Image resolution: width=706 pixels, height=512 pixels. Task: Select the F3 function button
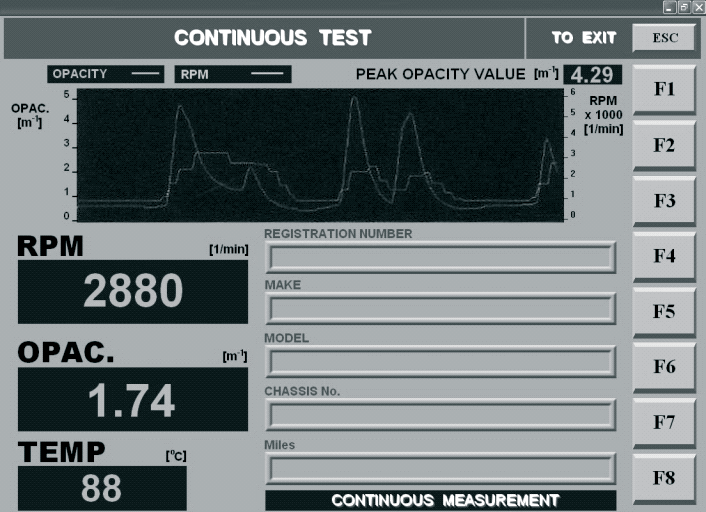point(664,201)
